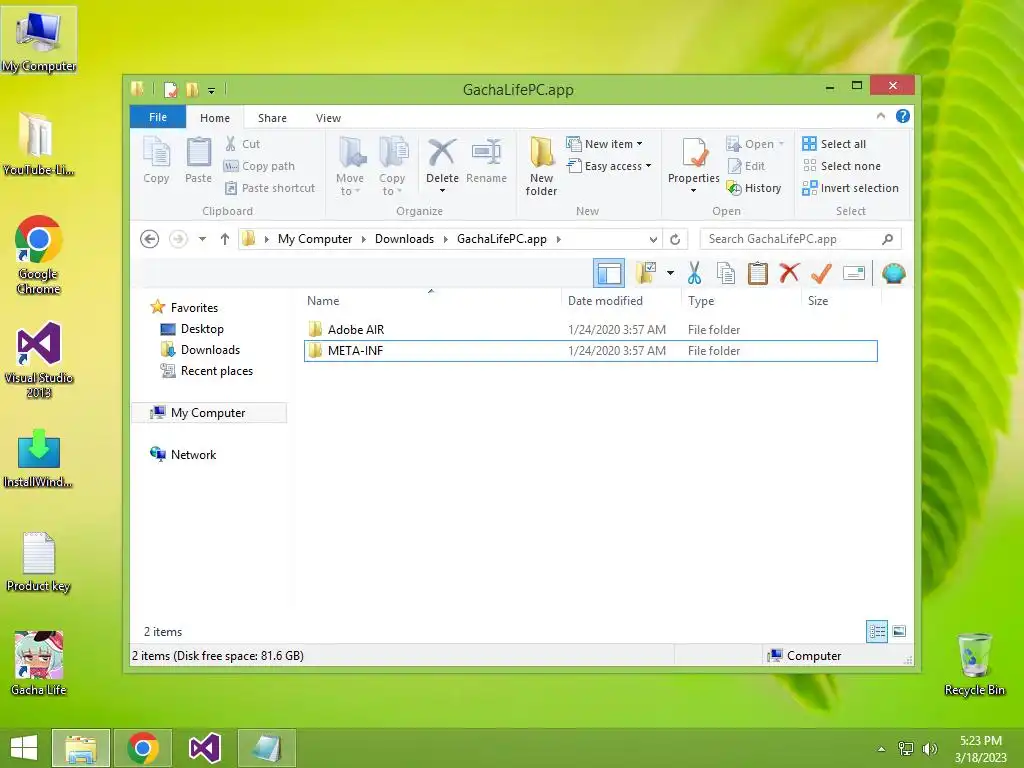Click Select all in ribbon
The image size is (1024, 768).
tap(835, 144)
